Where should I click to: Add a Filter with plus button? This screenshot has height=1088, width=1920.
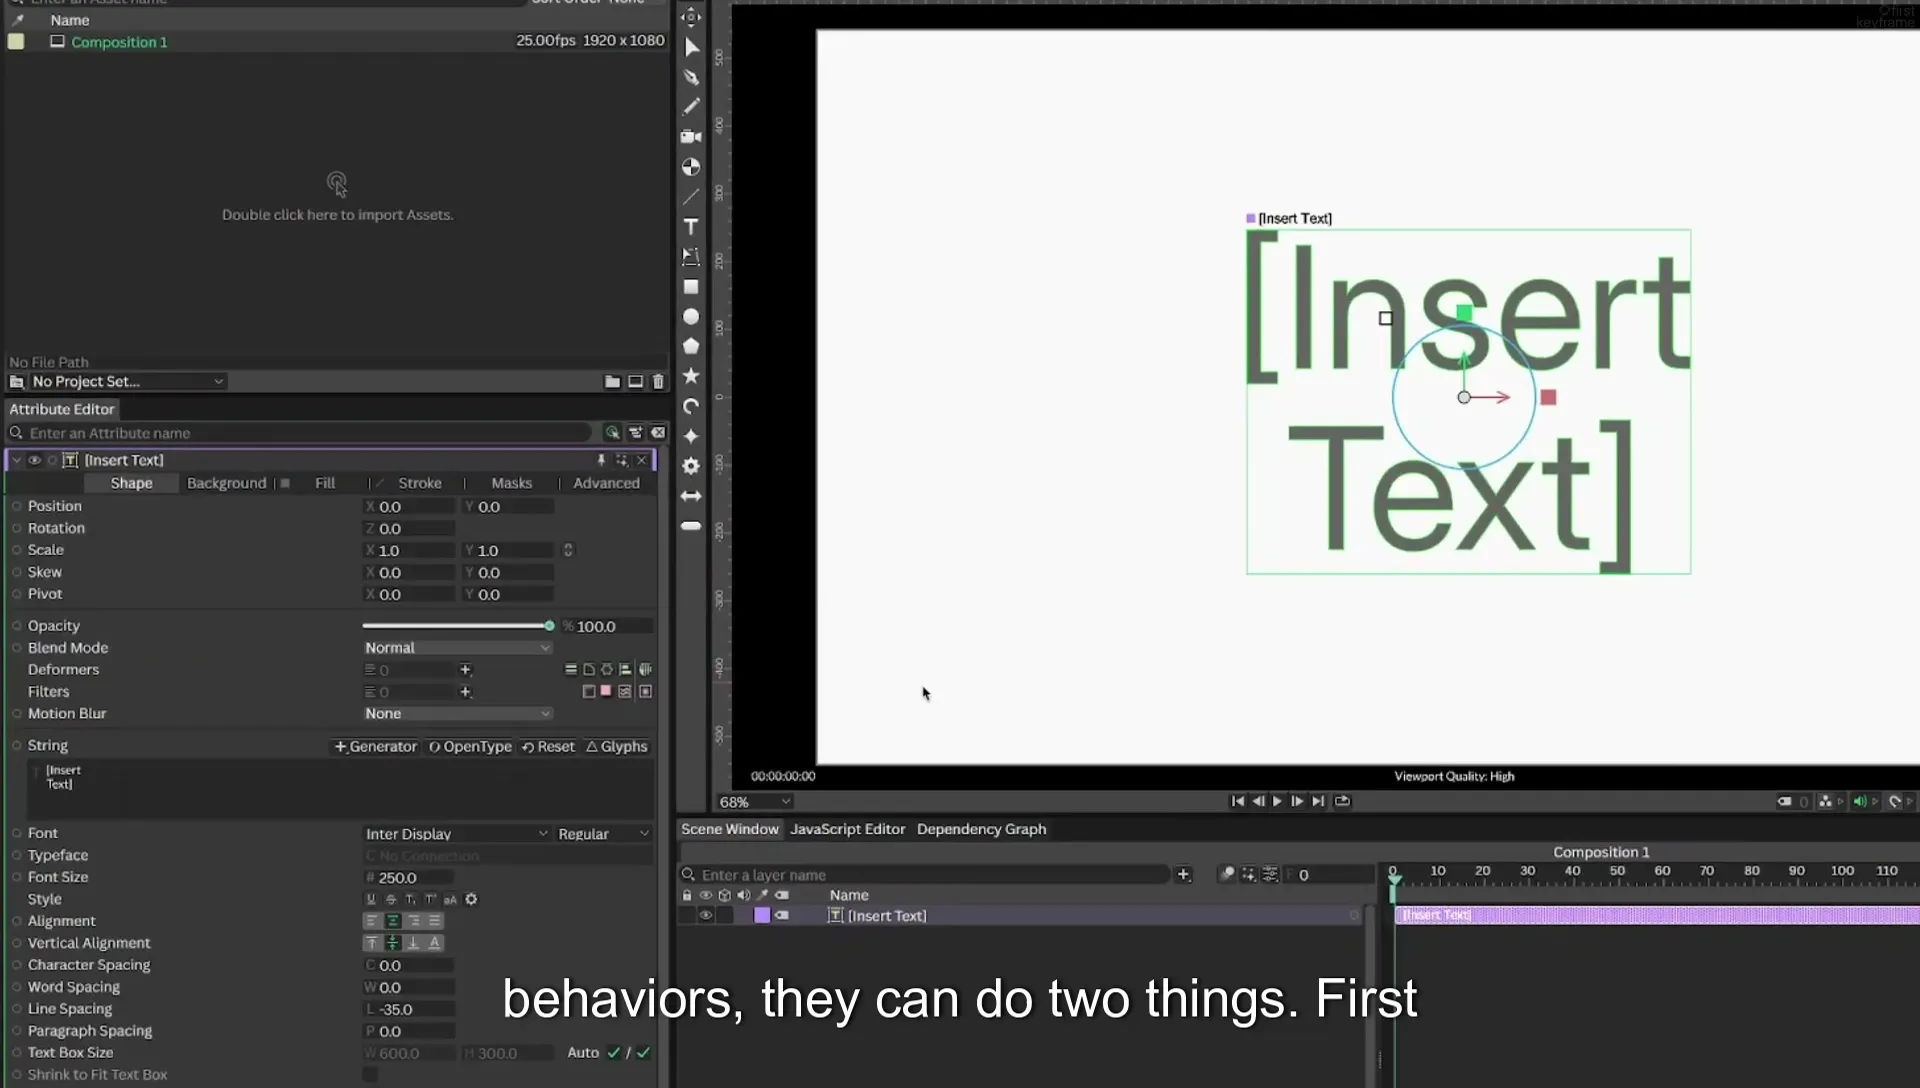[x=465, y=692]
